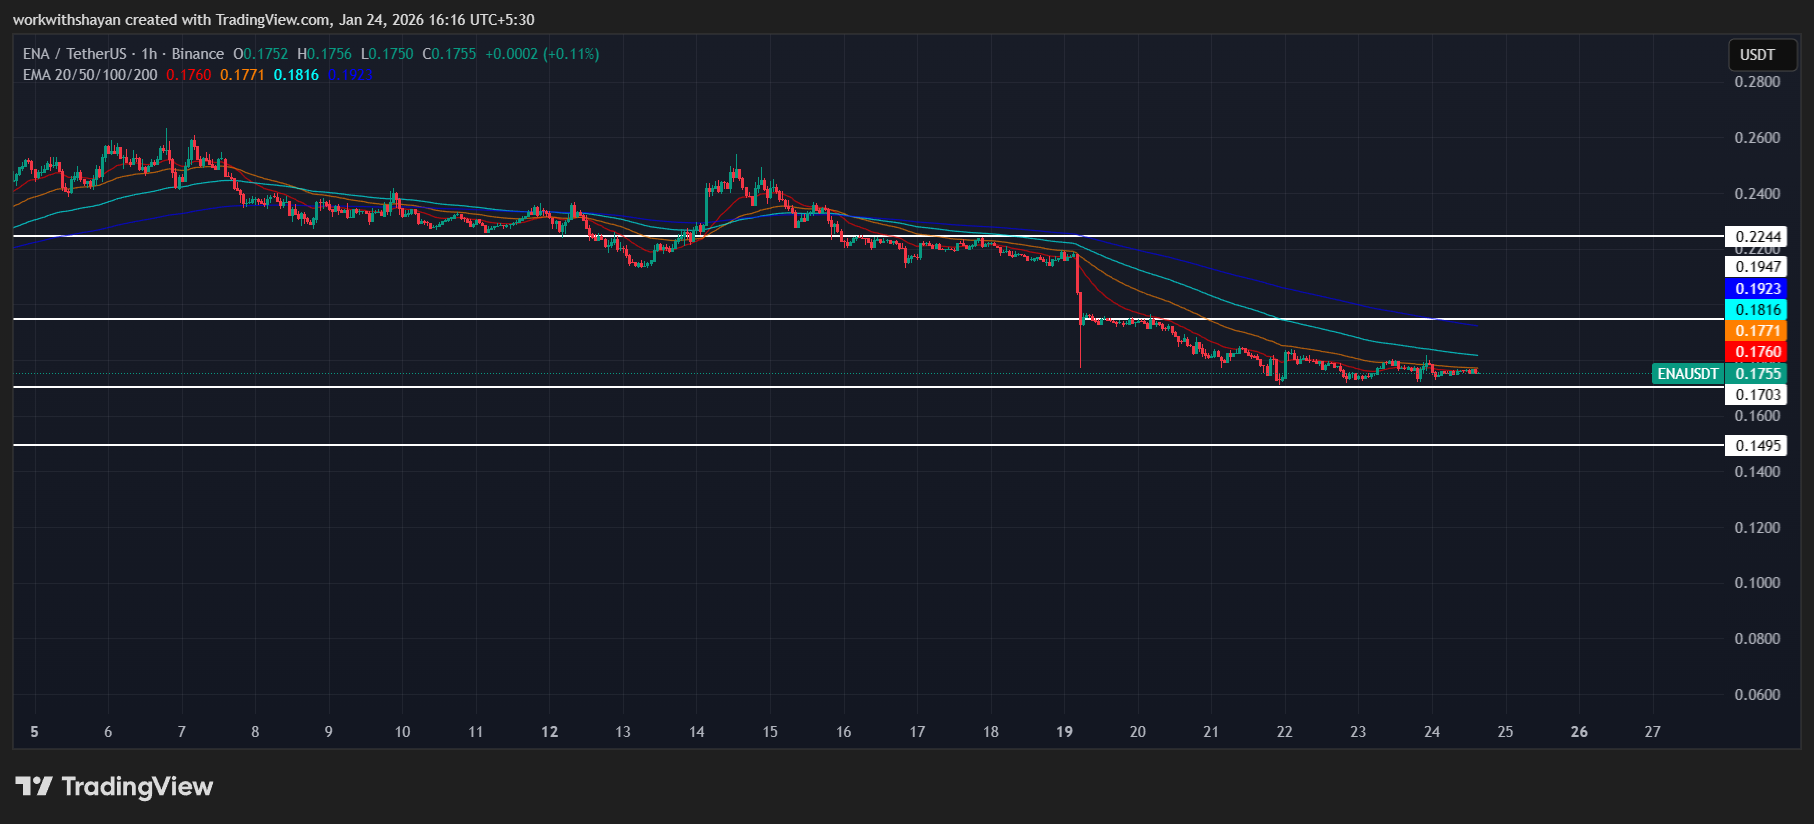Click the cyan 0.1816 EMA axis label
The width and height of the screenshot is (1814, 824).
pyautogui.click(x=1758, y=310)
